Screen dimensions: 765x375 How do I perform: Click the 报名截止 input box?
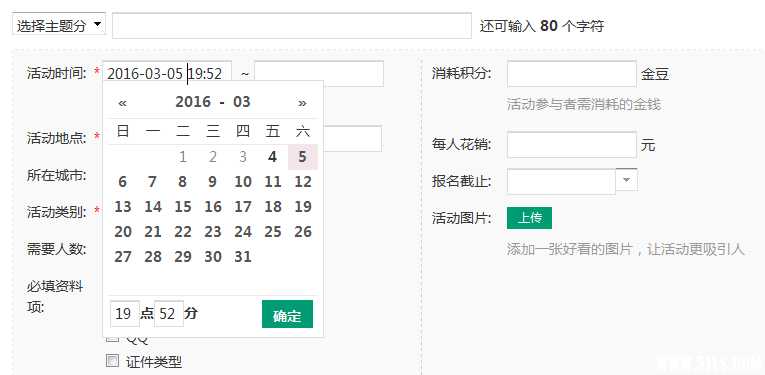pyautogui.click(x=562, y=181)
